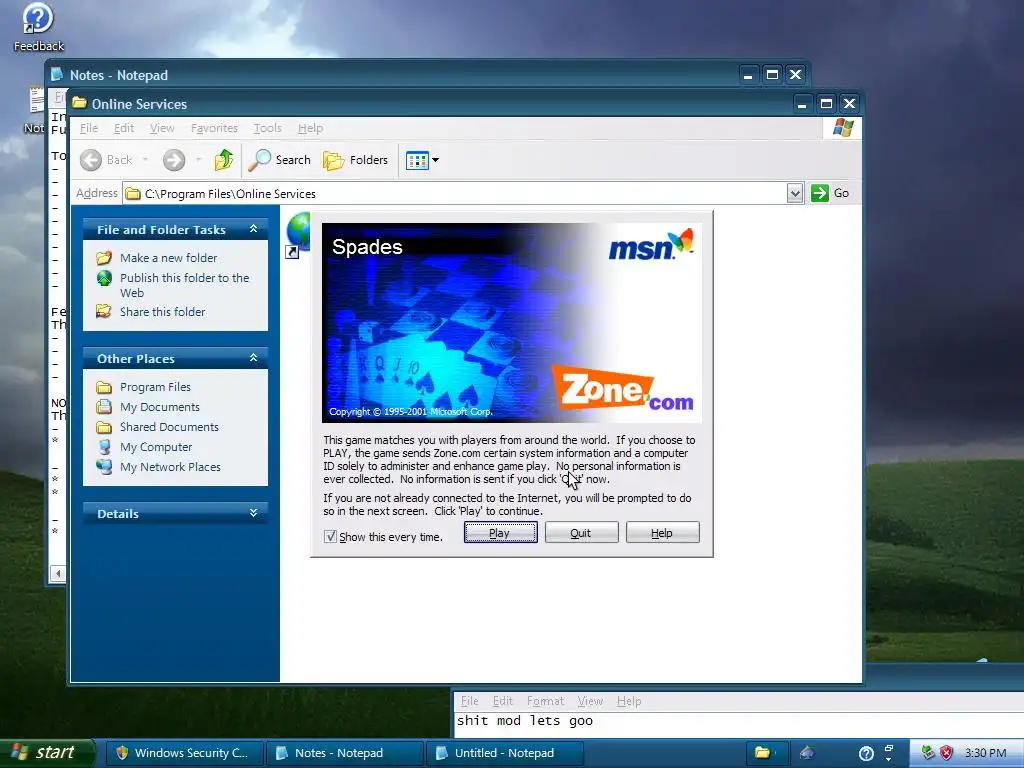The image size is (1024, 768).
Task: Open Help menu in Untitled Notepad
Action: pyautogui.click(x=629, y=701)
